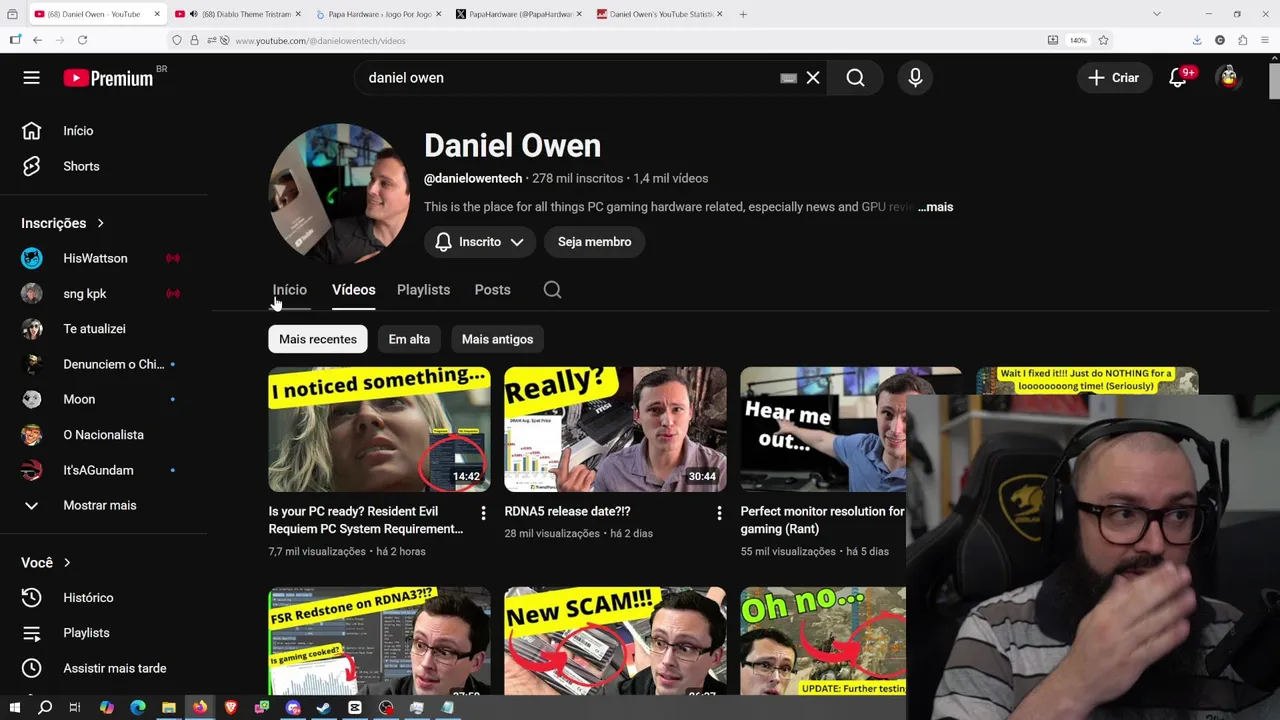Go back with the browser back arrow
The height and width of the screenshot is (720, 1280).
tap(37, 40)
